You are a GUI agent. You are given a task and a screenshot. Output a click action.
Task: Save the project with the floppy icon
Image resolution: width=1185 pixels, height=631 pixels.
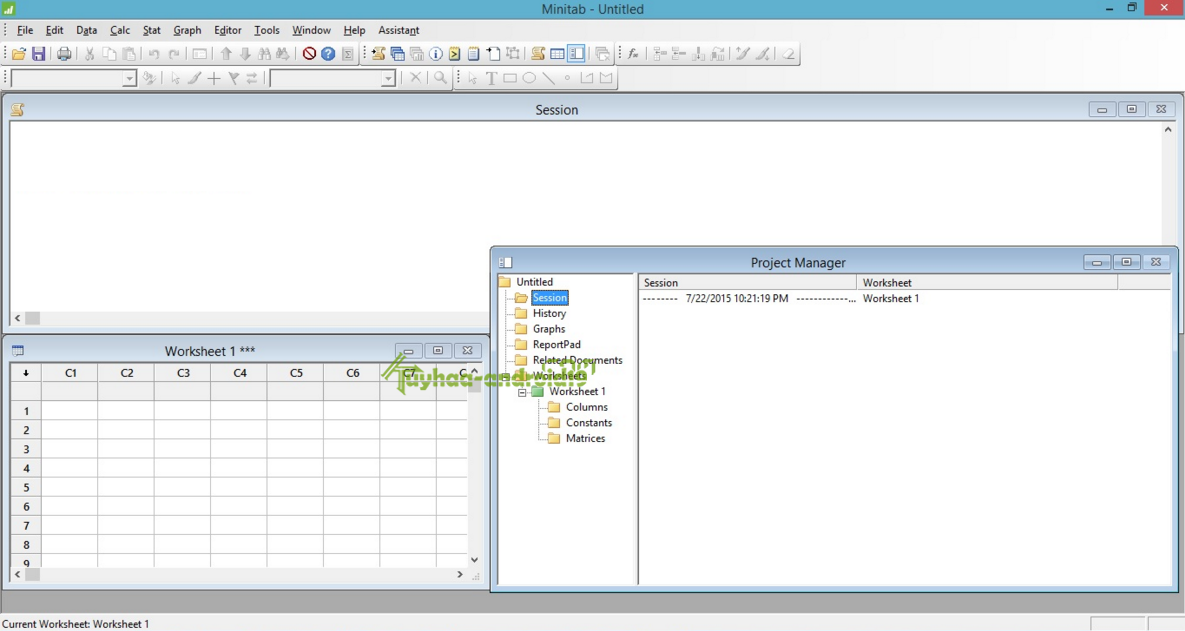[38, 54]
